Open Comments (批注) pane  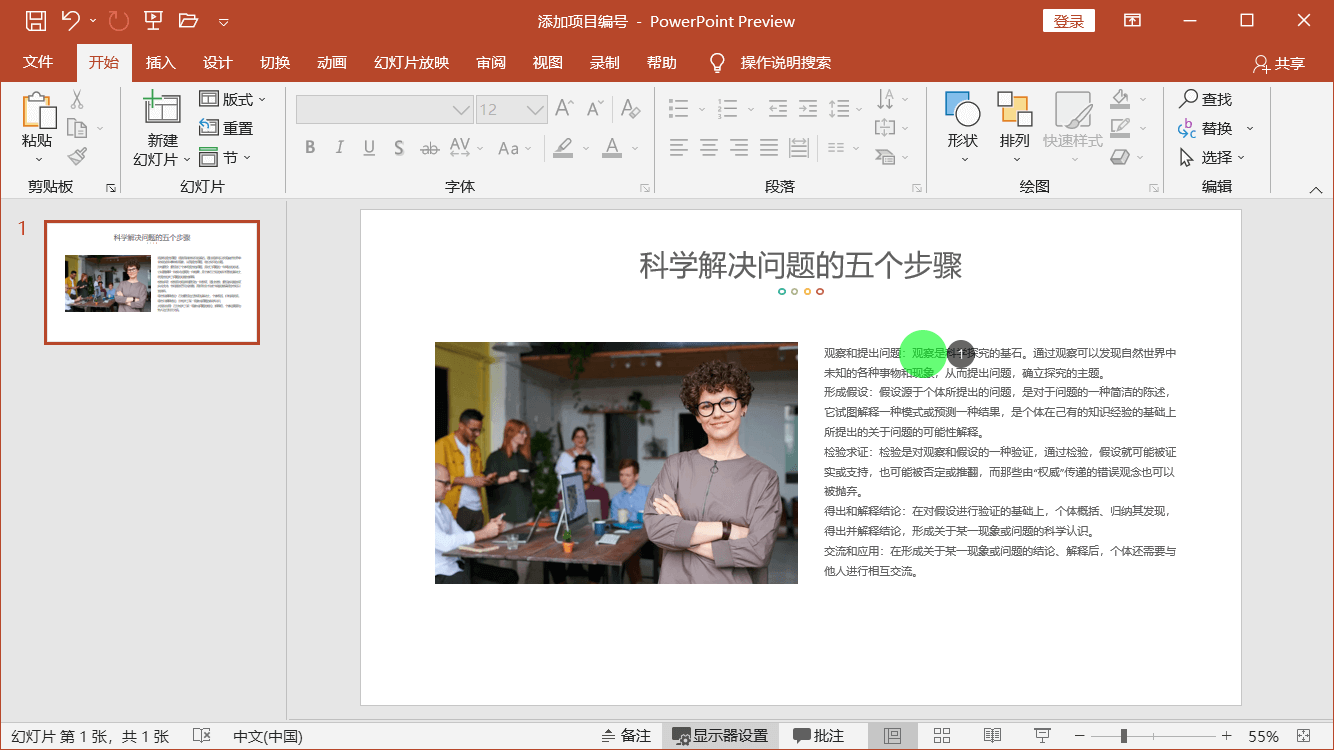pyautogui.click(x=818, y=736)
